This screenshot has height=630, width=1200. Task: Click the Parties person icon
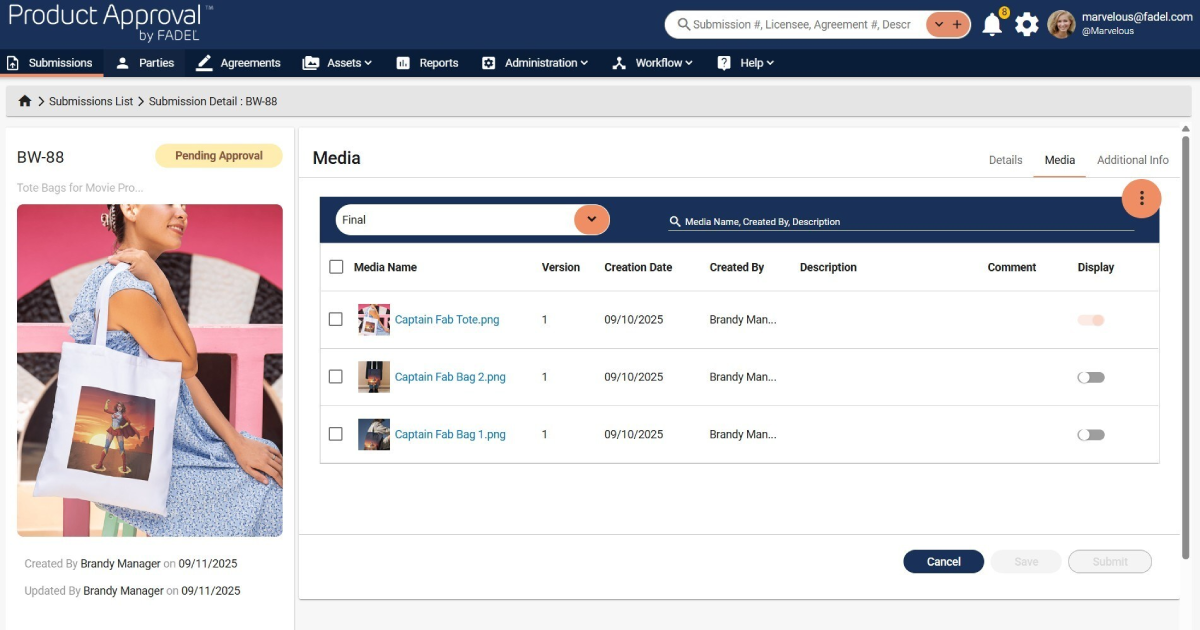123,62
